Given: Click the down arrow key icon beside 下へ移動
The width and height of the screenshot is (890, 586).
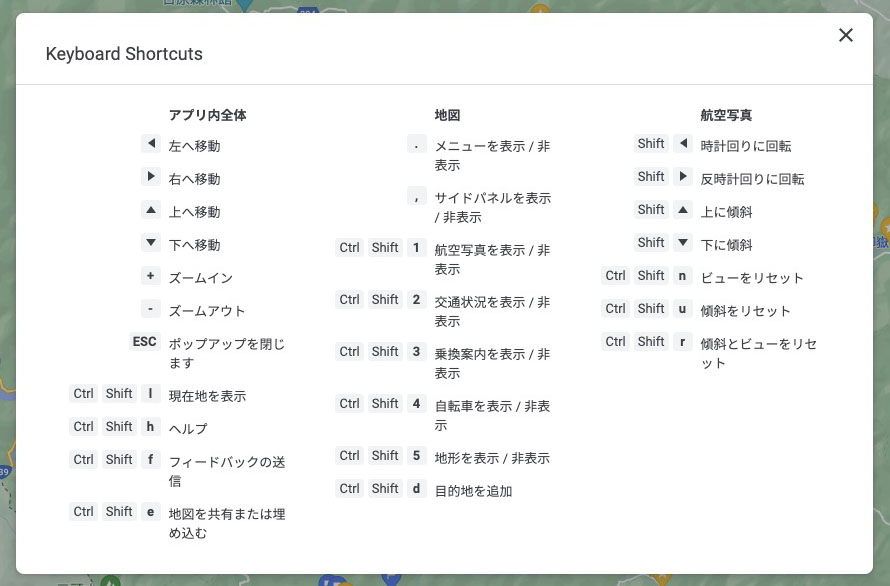Looking at the screenshot, I should [150, 244].
